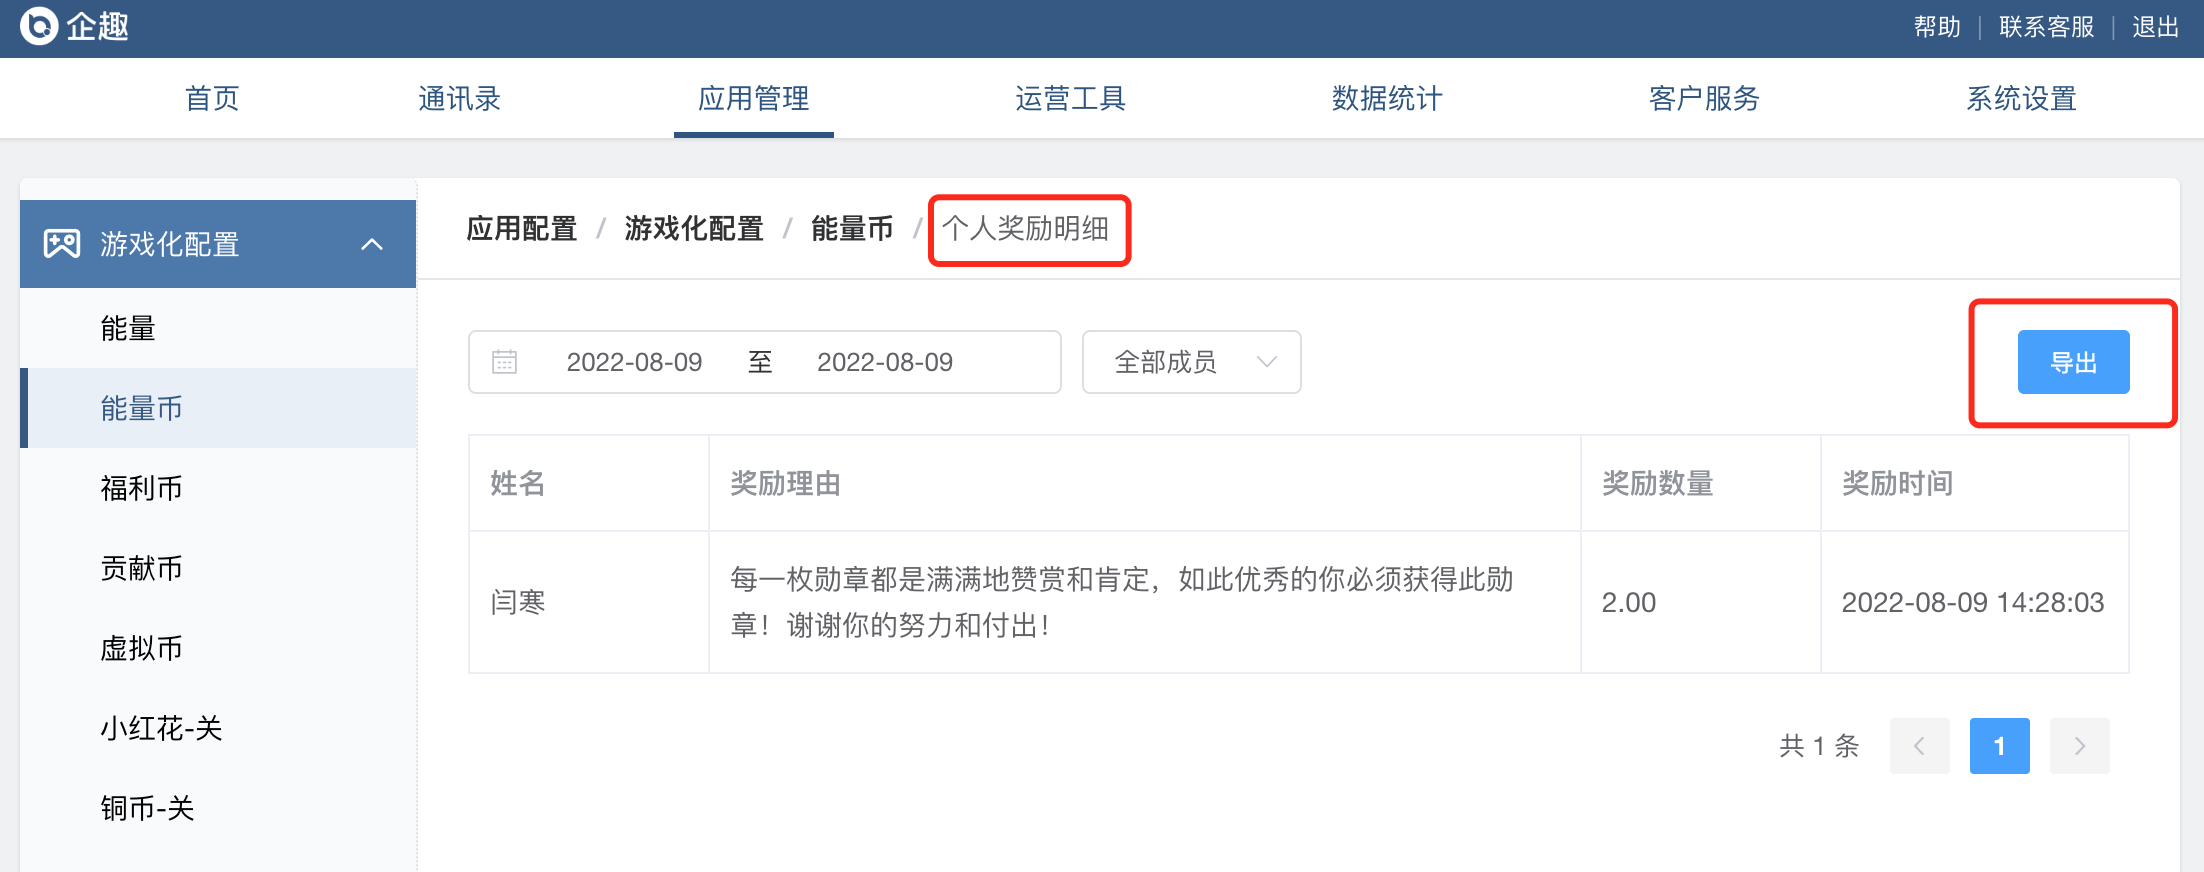Select page 1 in pagination
Image resolution: width=2204 pixels, height=872 pixels.
(1999, 746)
